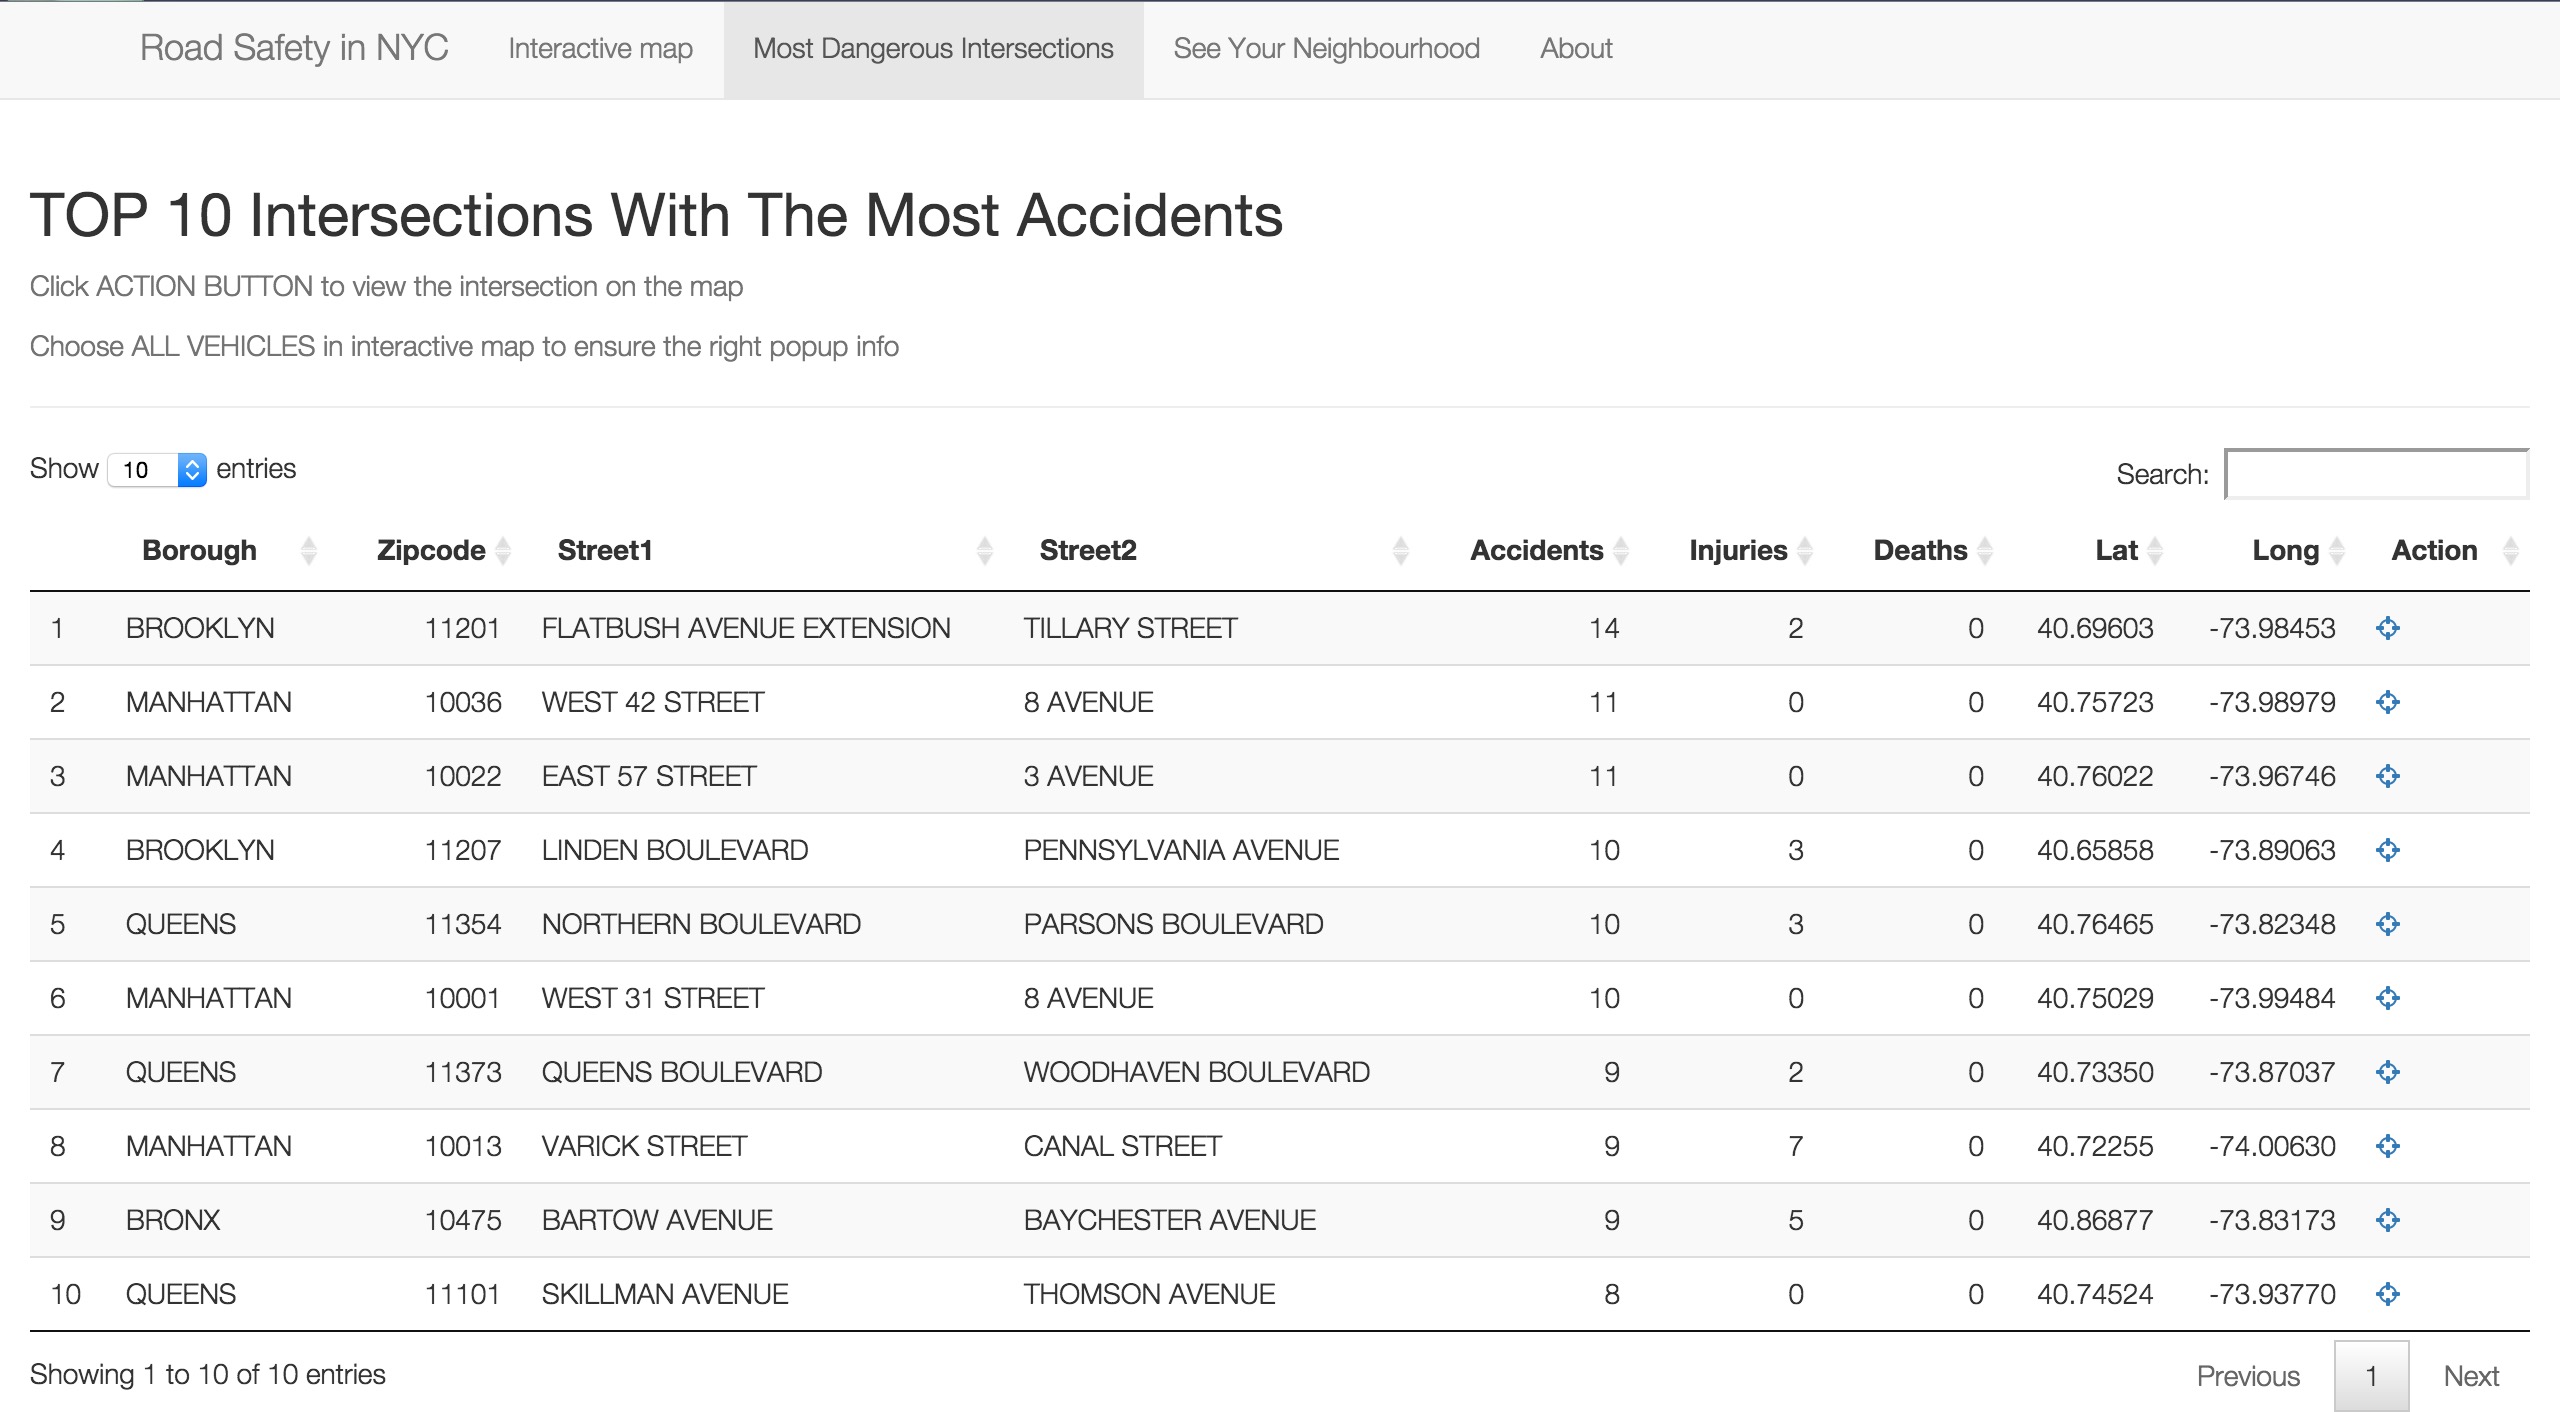This screenshot has height=1412, width=2560.
Task: Click action icon for Northern Boulevard row
Action: click(x=2387, y=924)
